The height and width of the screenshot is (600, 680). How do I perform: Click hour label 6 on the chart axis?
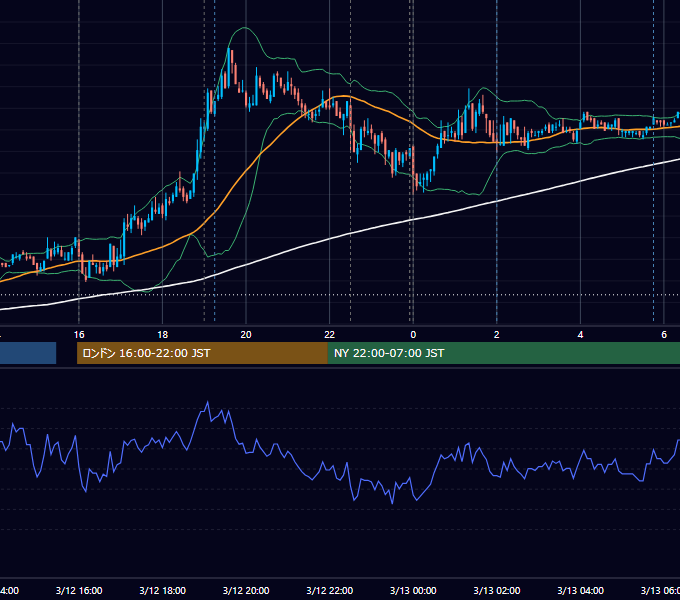pyautogui.click(x=664, y=335)
